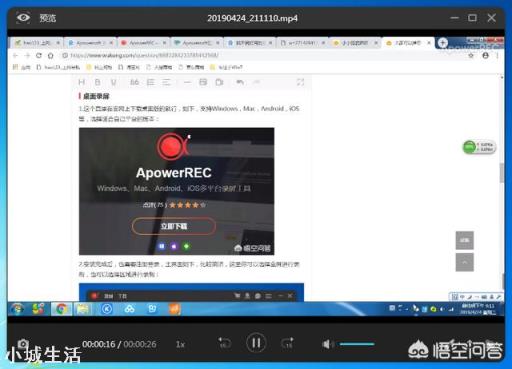512x369 pixels.
Task: Toggle bold with the B icon
Action: pos(97,82)
